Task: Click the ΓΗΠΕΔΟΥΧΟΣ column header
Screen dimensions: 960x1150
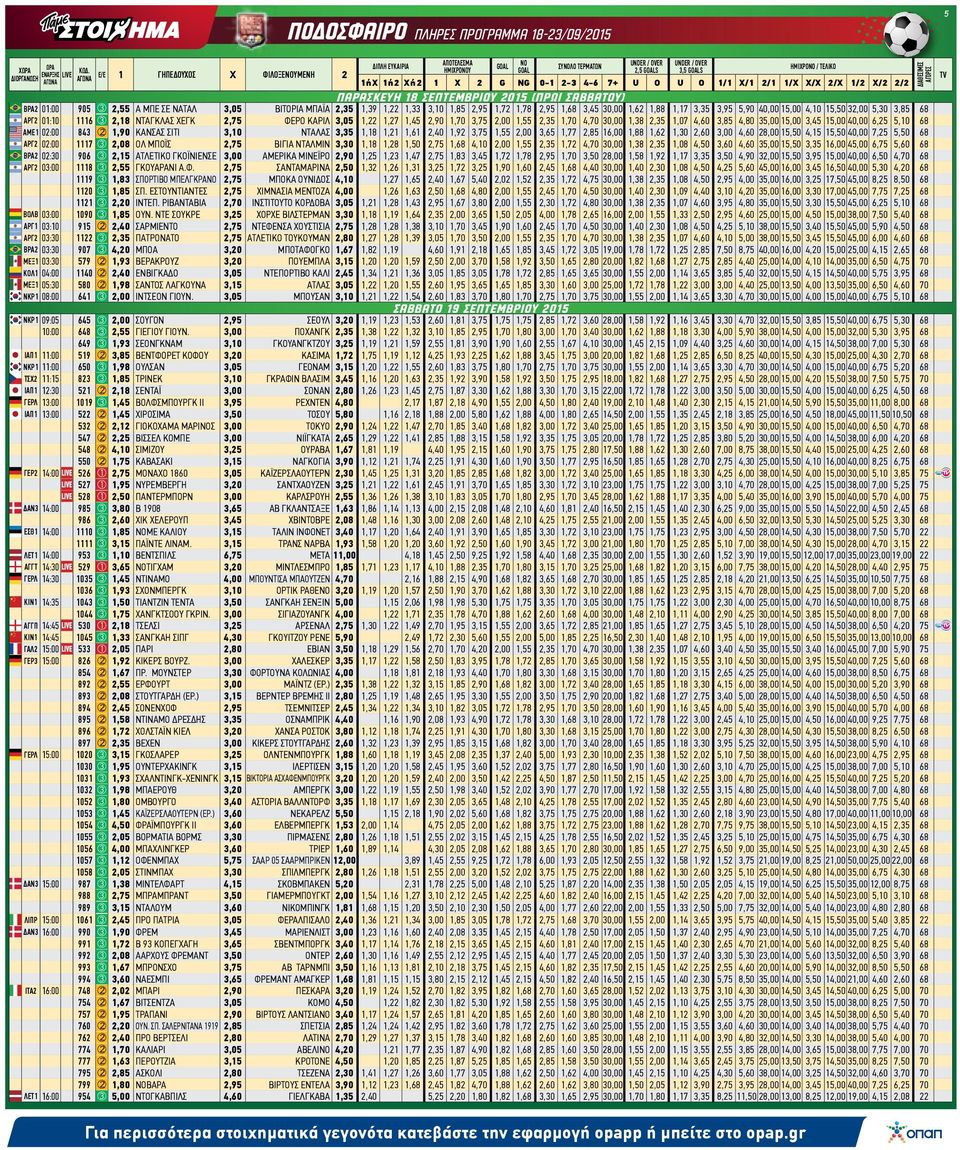Action: [176, 75]
